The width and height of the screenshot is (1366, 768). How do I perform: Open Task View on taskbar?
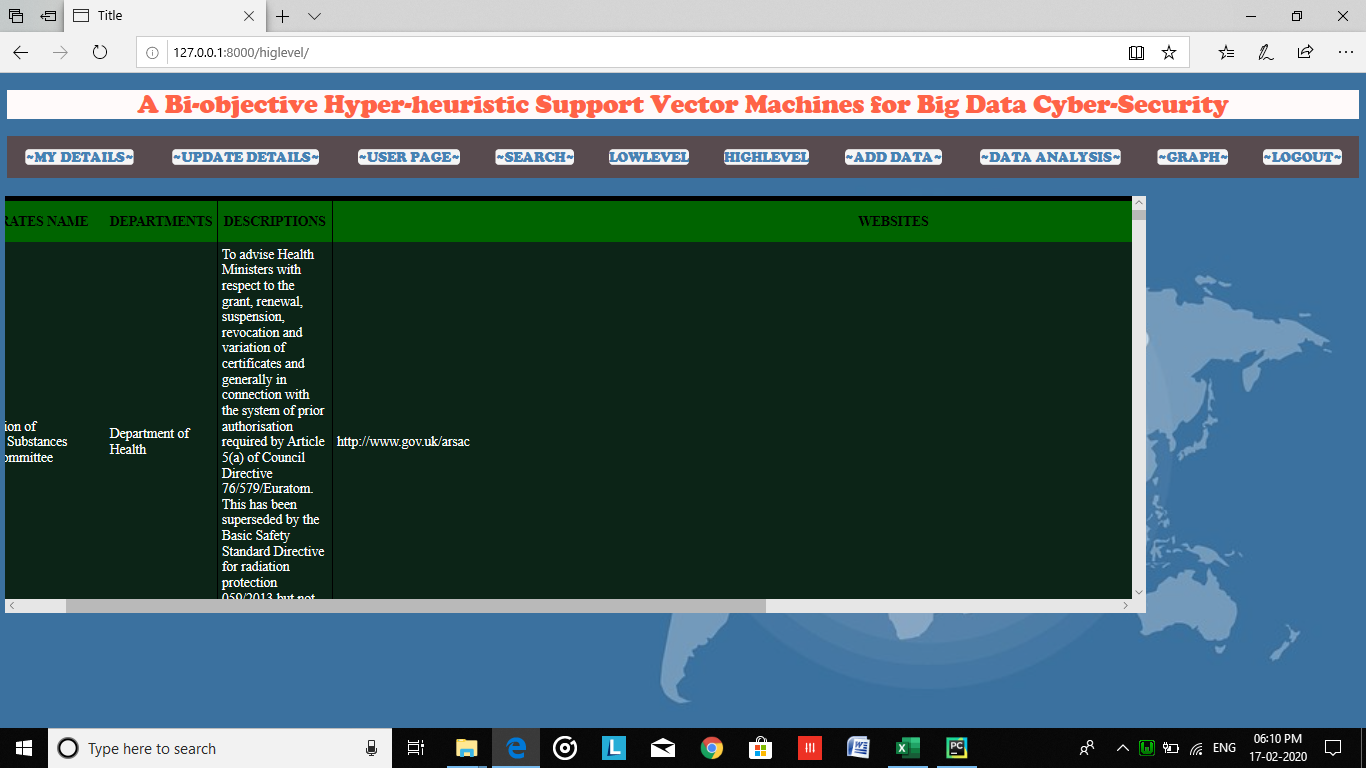point(417,748)
